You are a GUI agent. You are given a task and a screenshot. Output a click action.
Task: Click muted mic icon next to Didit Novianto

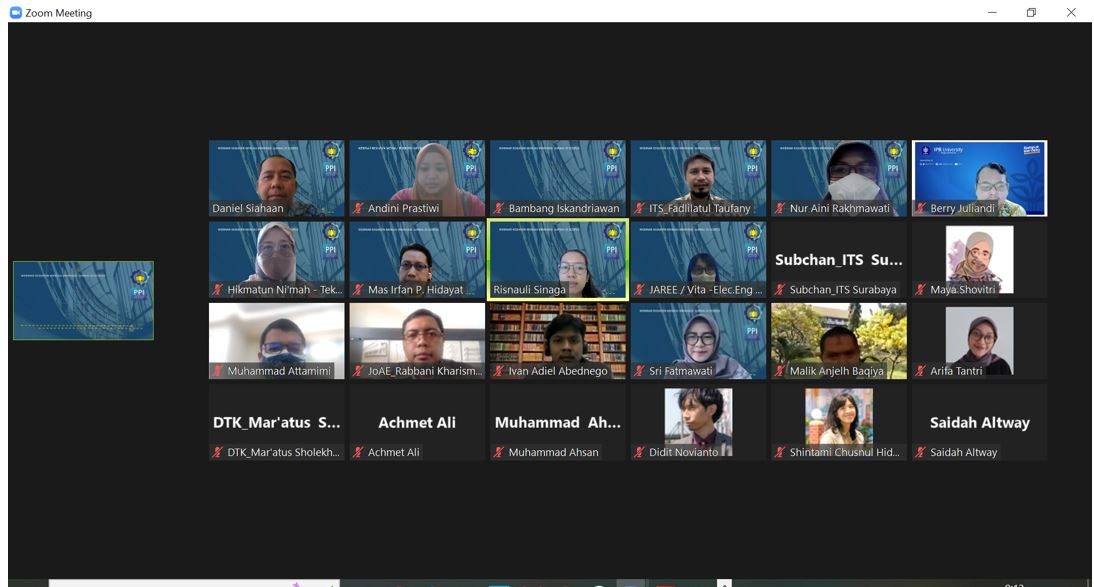pos(640,452)
